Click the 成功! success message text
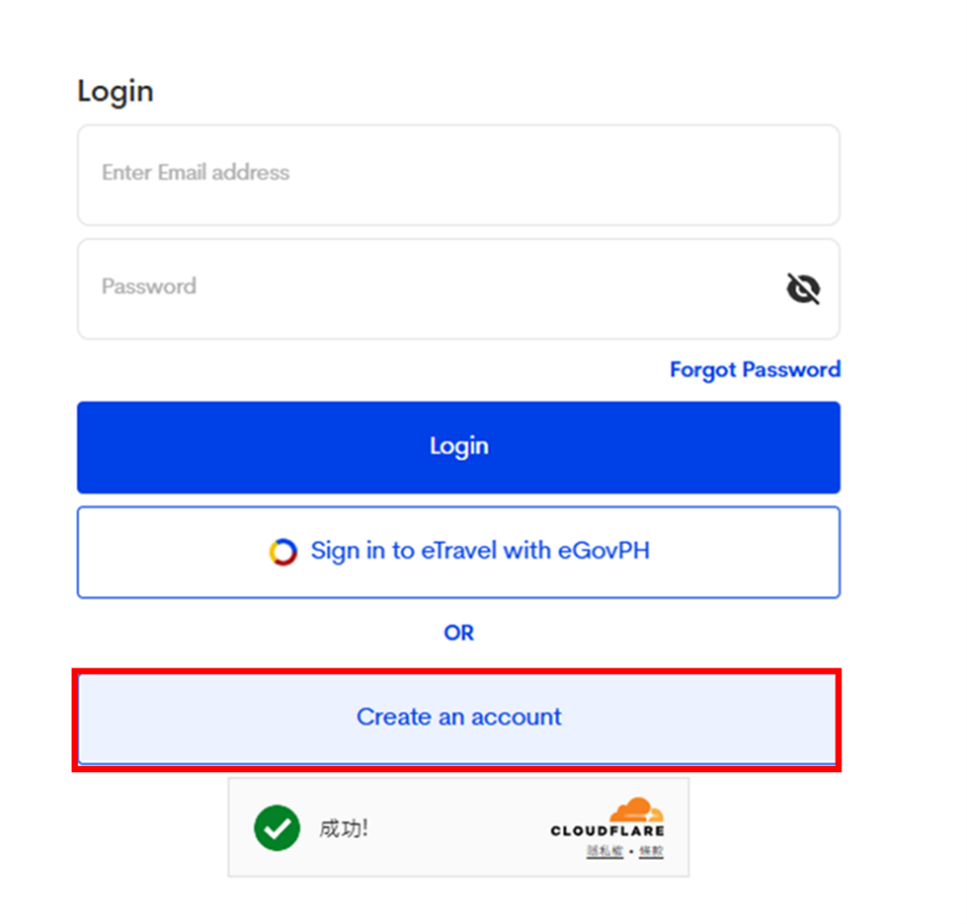 pos(343,828)
